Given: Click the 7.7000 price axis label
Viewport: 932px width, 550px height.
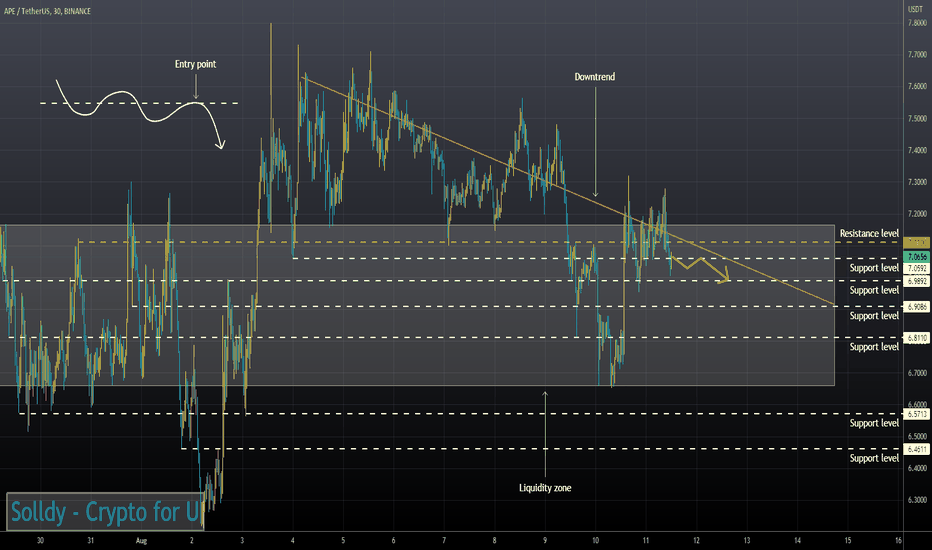Looking at the screenshot, I should (917, 55).
